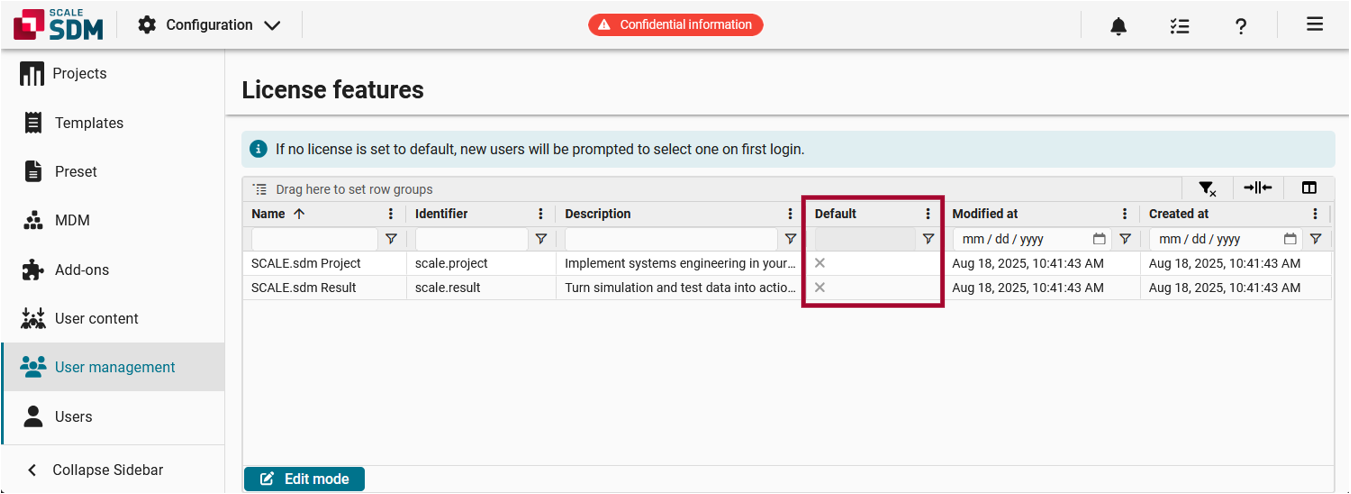This screenshot has width=1351, height=494.
Task: Clear all table filters icon
Action: [1207, 189]
